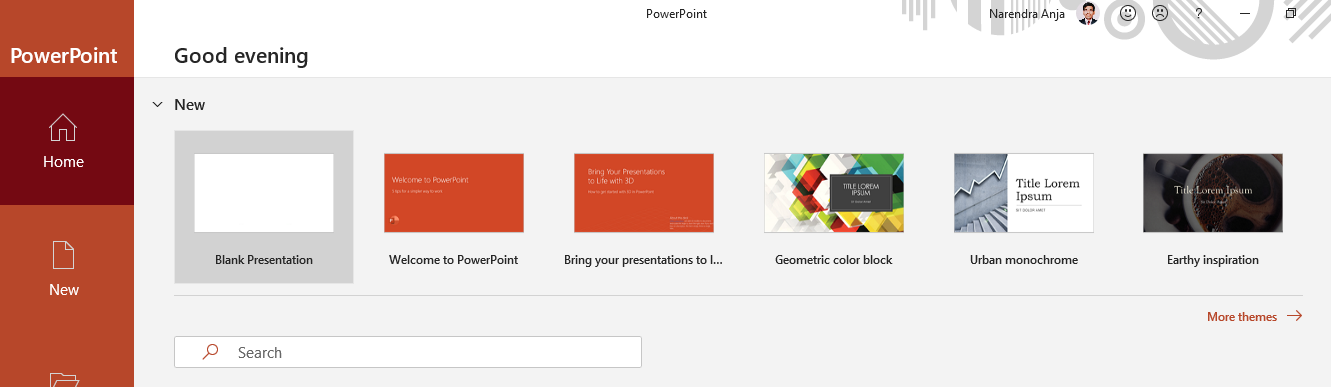Image resolution: width=1331 pixels, height=387 pixels.
Task: Click the Geometric color block label
Action: pos(834,260)
